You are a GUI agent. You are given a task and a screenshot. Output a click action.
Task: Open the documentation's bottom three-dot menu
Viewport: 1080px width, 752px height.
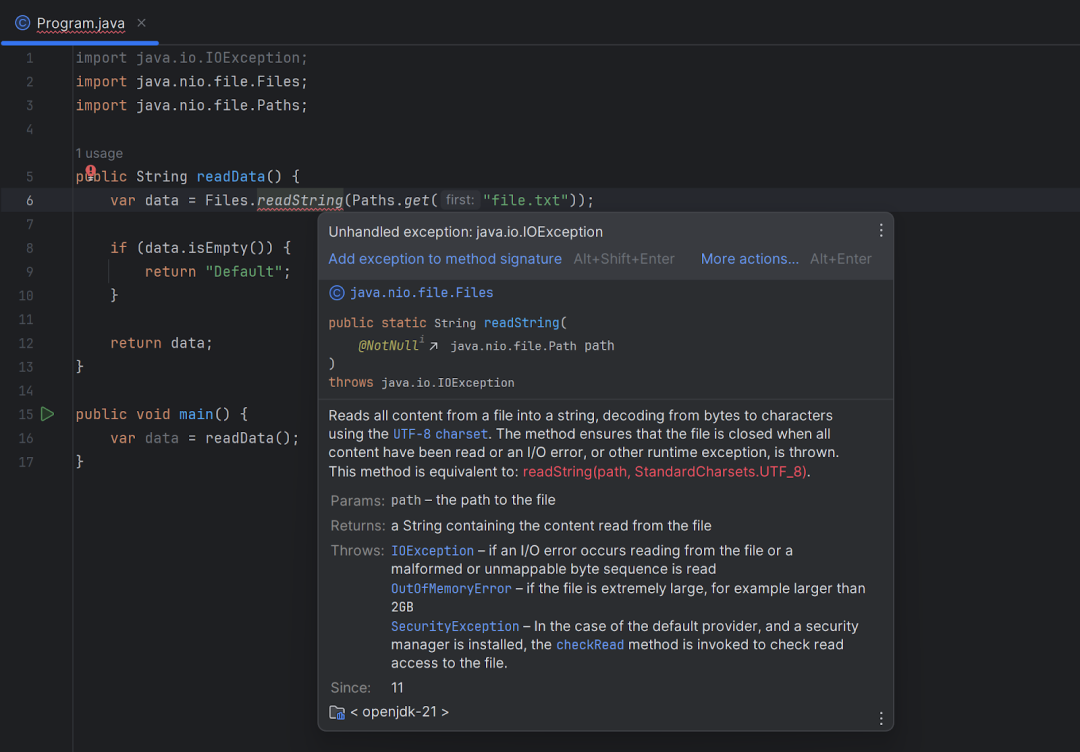coord(880,718)
